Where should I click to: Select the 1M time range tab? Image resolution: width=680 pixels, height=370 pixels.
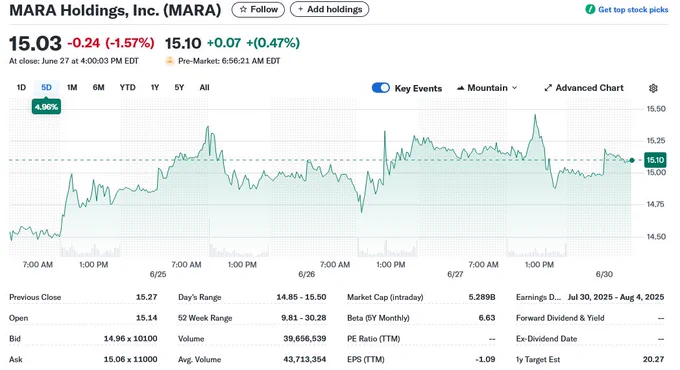click(72, 88)
